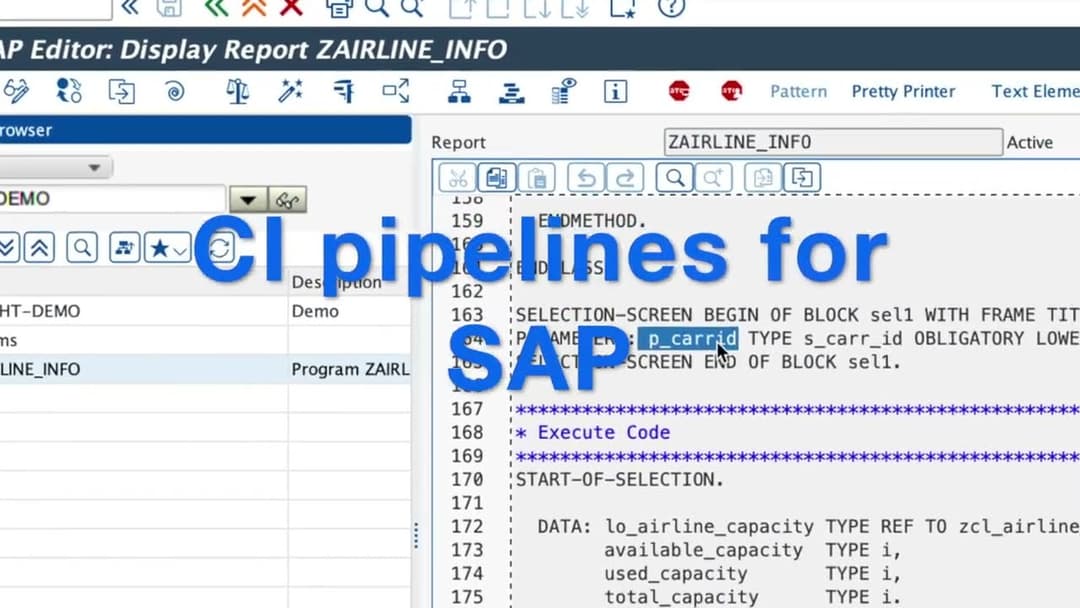Image resolution: width=1080 pixels, height=608 pixels.
Task: Open the package name history dropdown arrow
Action: [x=248, y=200]
